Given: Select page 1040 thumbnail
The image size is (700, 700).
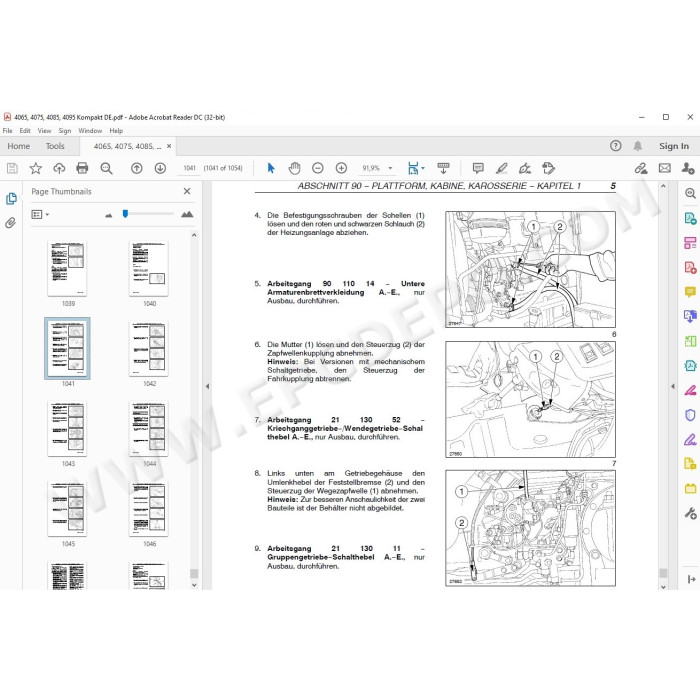Looking at the screenshot, I should pyautogui.click(x=149, y=268).
